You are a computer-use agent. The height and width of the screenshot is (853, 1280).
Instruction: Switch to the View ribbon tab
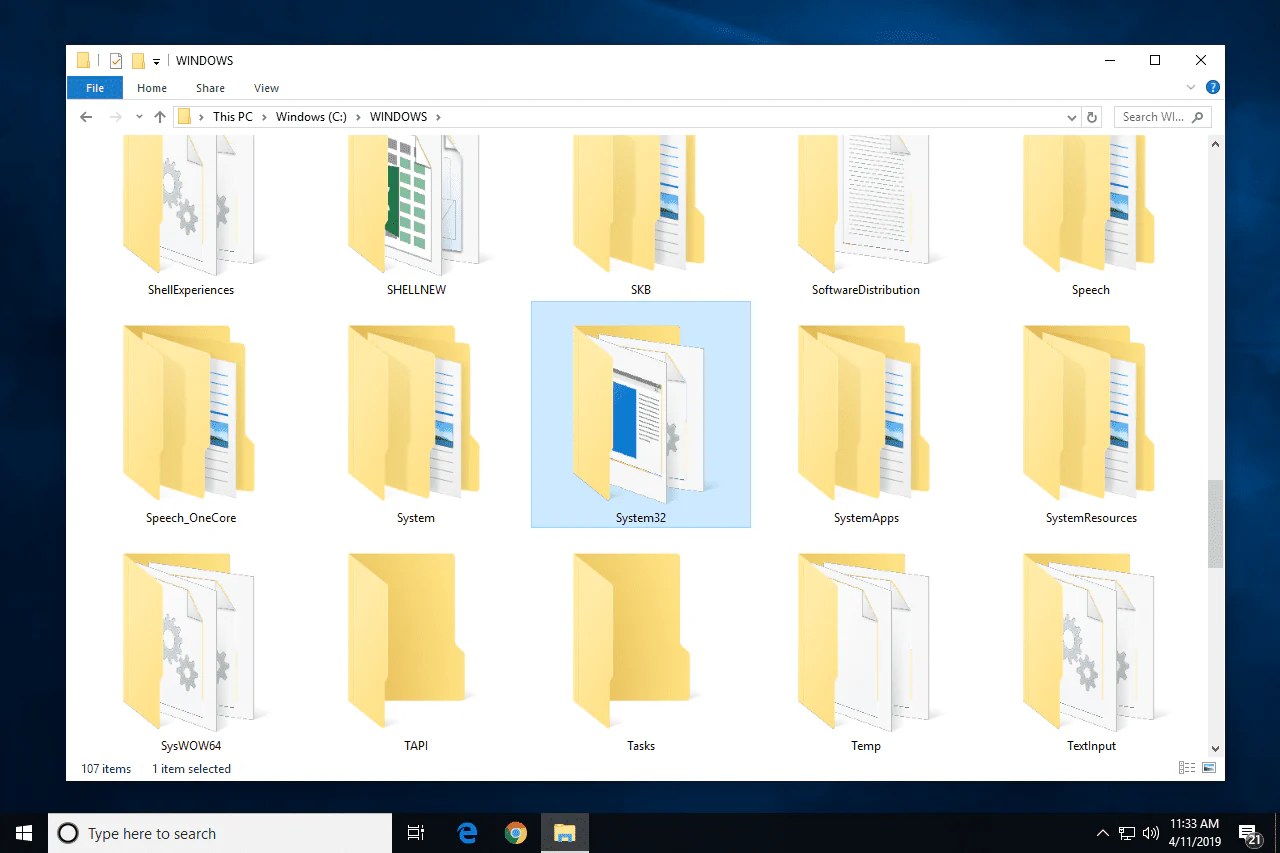coord(266,88)
